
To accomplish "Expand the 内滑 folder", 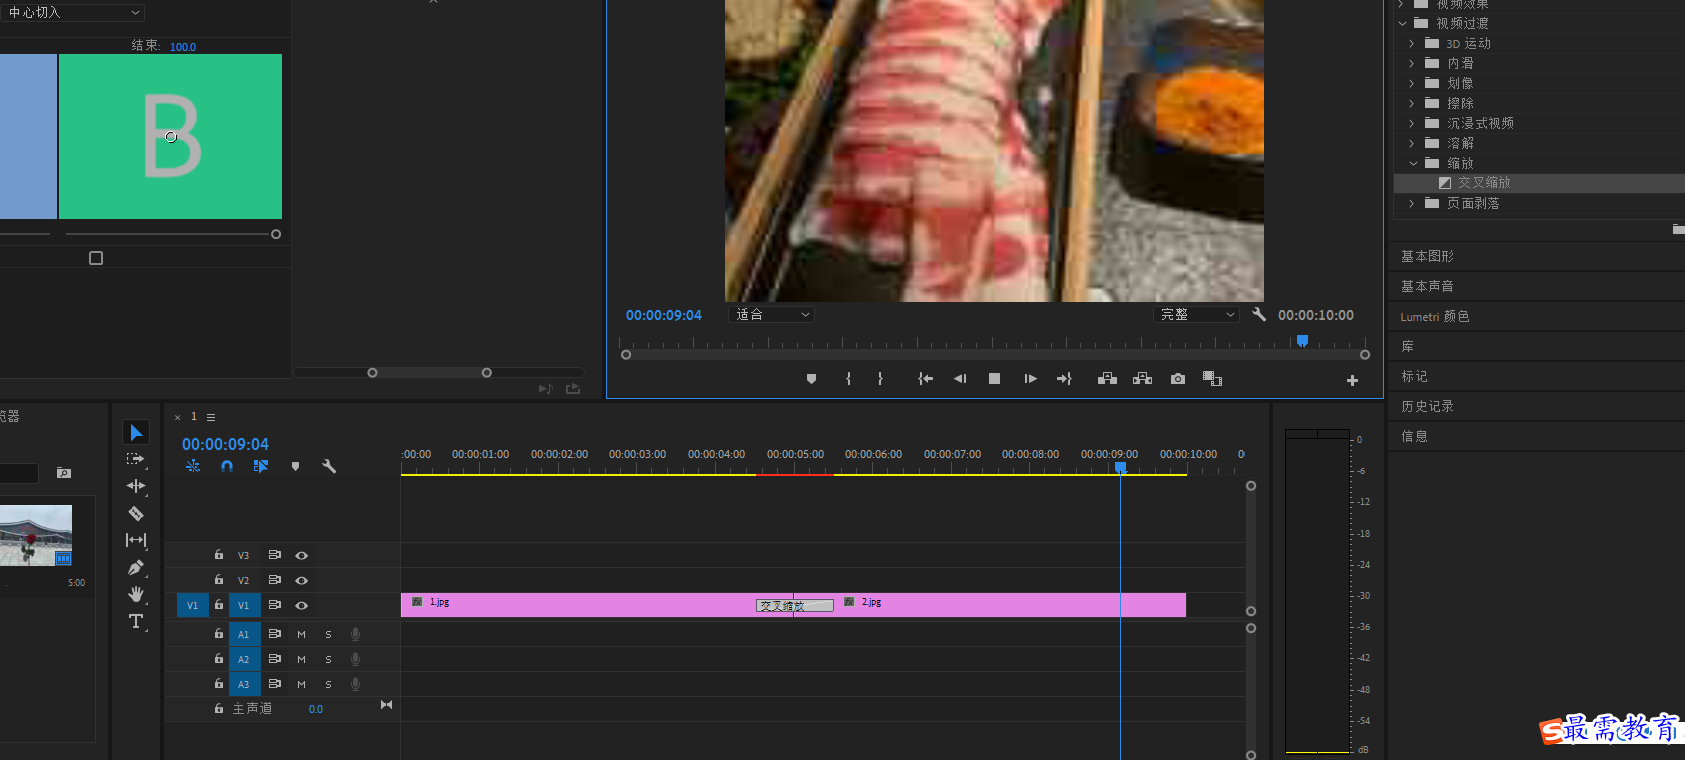I will [x=1411, y=63].
